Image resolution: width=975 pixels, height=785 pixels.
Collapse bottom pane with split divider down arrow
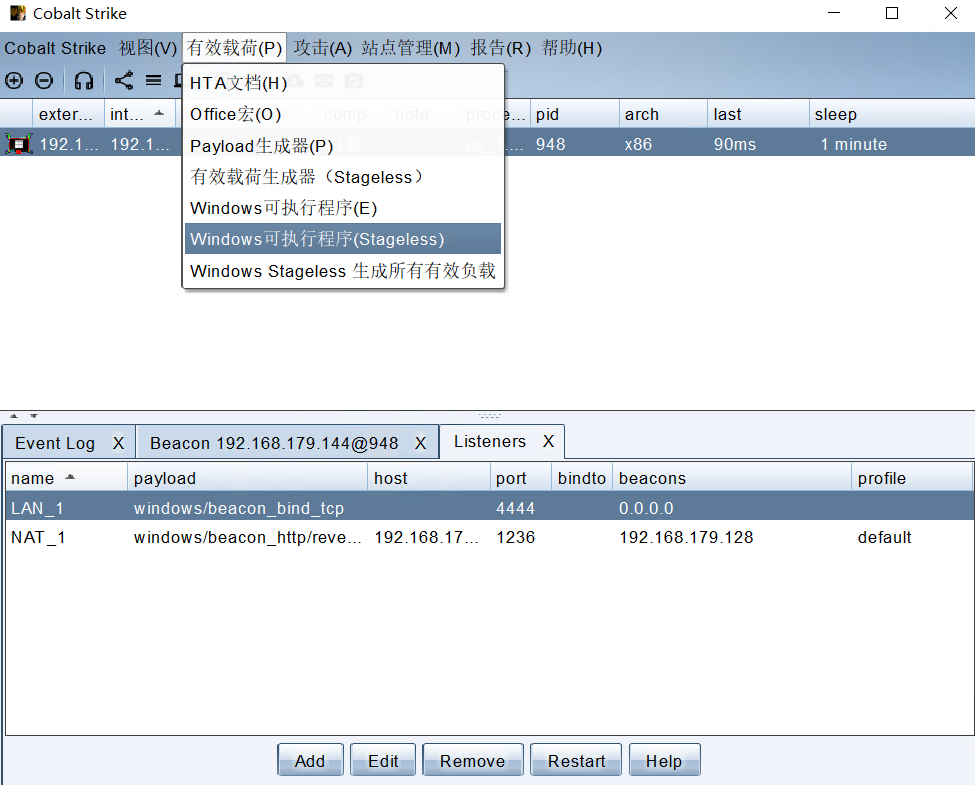(x=34, y=416)
